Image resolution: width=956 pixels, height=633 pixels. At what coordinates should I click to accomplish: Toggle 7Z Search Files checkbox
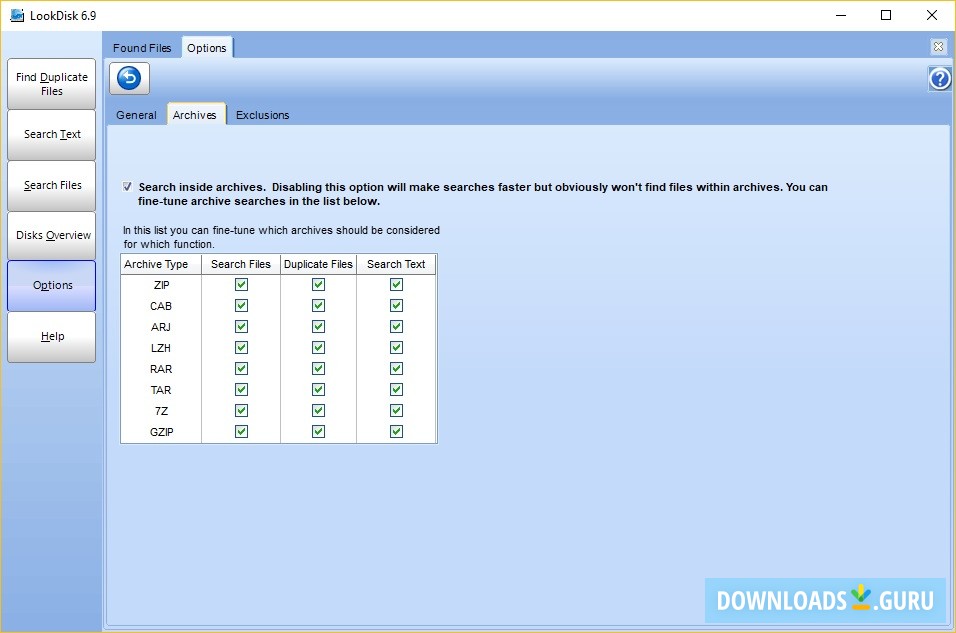pyautogui.click(x=241, y=411)
